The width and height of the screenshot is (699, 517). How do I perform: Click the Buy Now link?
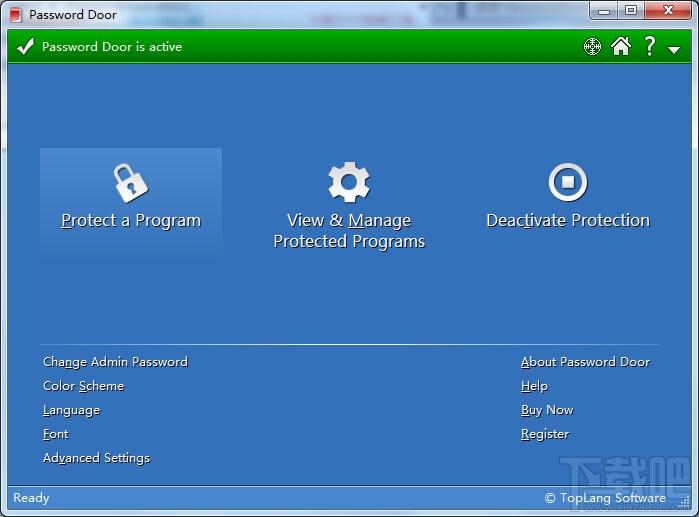coord(547,410)
